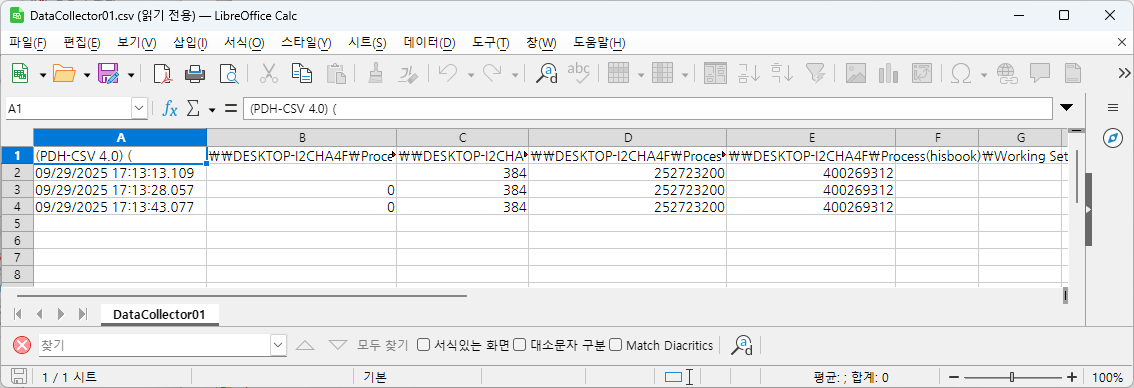Select the DataCollector01 sheet tab
Viewport: 1134px width, 388px height.
(160, 314)
